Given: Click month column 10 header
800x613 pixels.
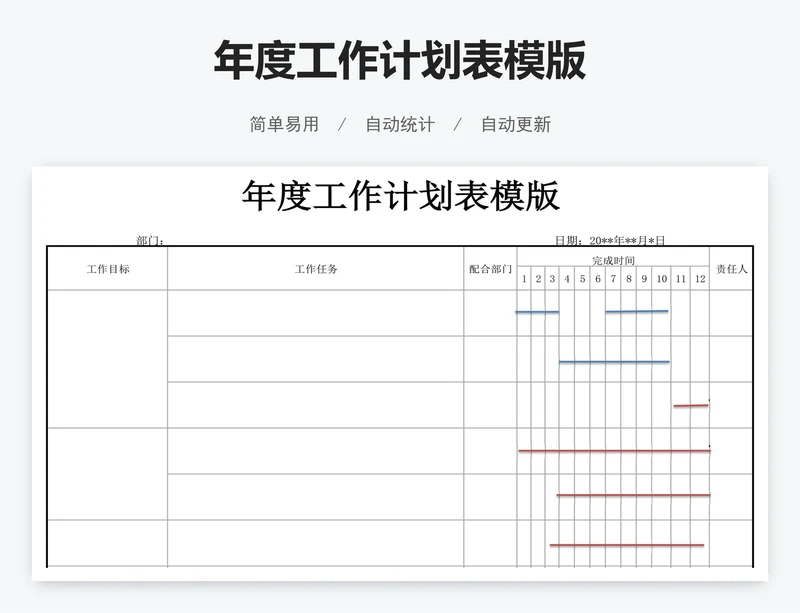Looking at the screenshot, I should (x=662, y=279).
